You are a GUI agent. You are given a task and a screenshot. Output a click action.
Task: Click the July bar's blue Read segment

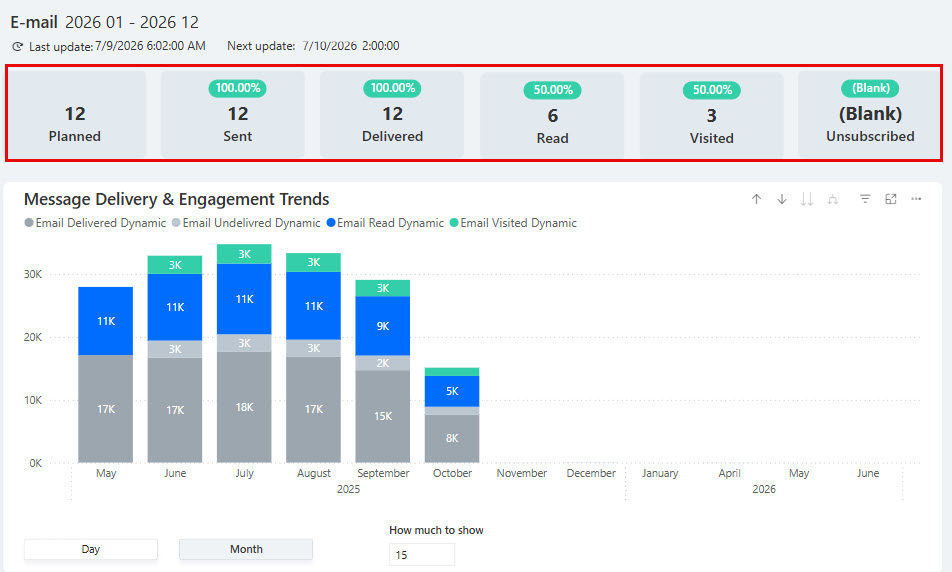pos(244,299)
